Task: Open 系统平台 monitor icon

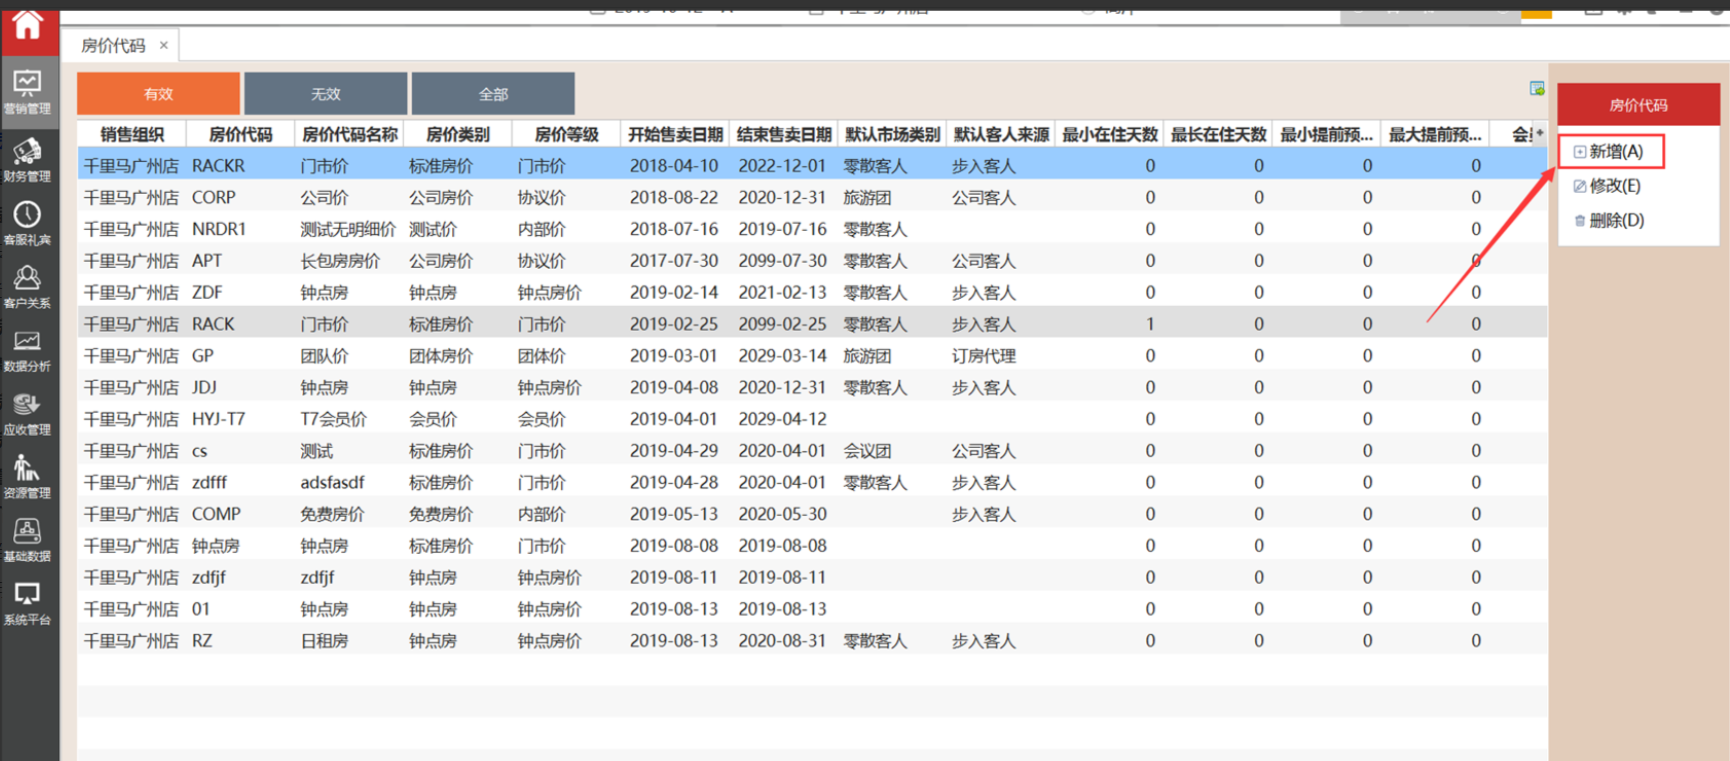Action: pyautogui.click(x=27, y=603)
